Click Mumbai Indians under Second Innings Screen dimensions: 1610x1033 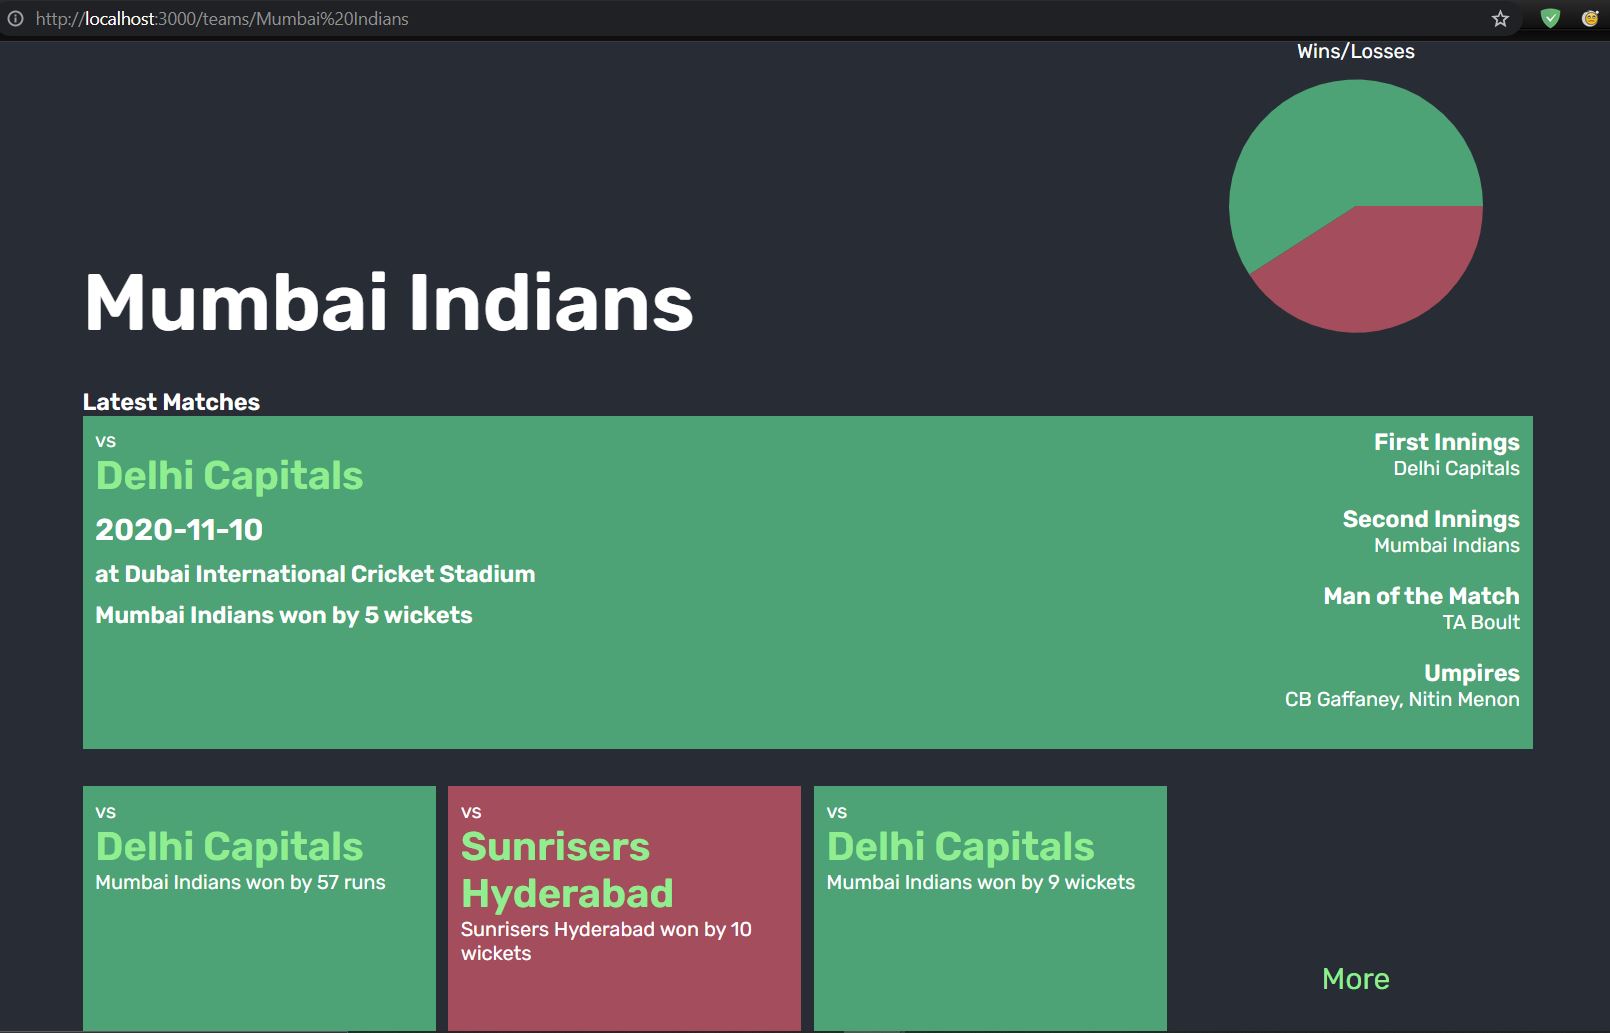coord(1446,545)
